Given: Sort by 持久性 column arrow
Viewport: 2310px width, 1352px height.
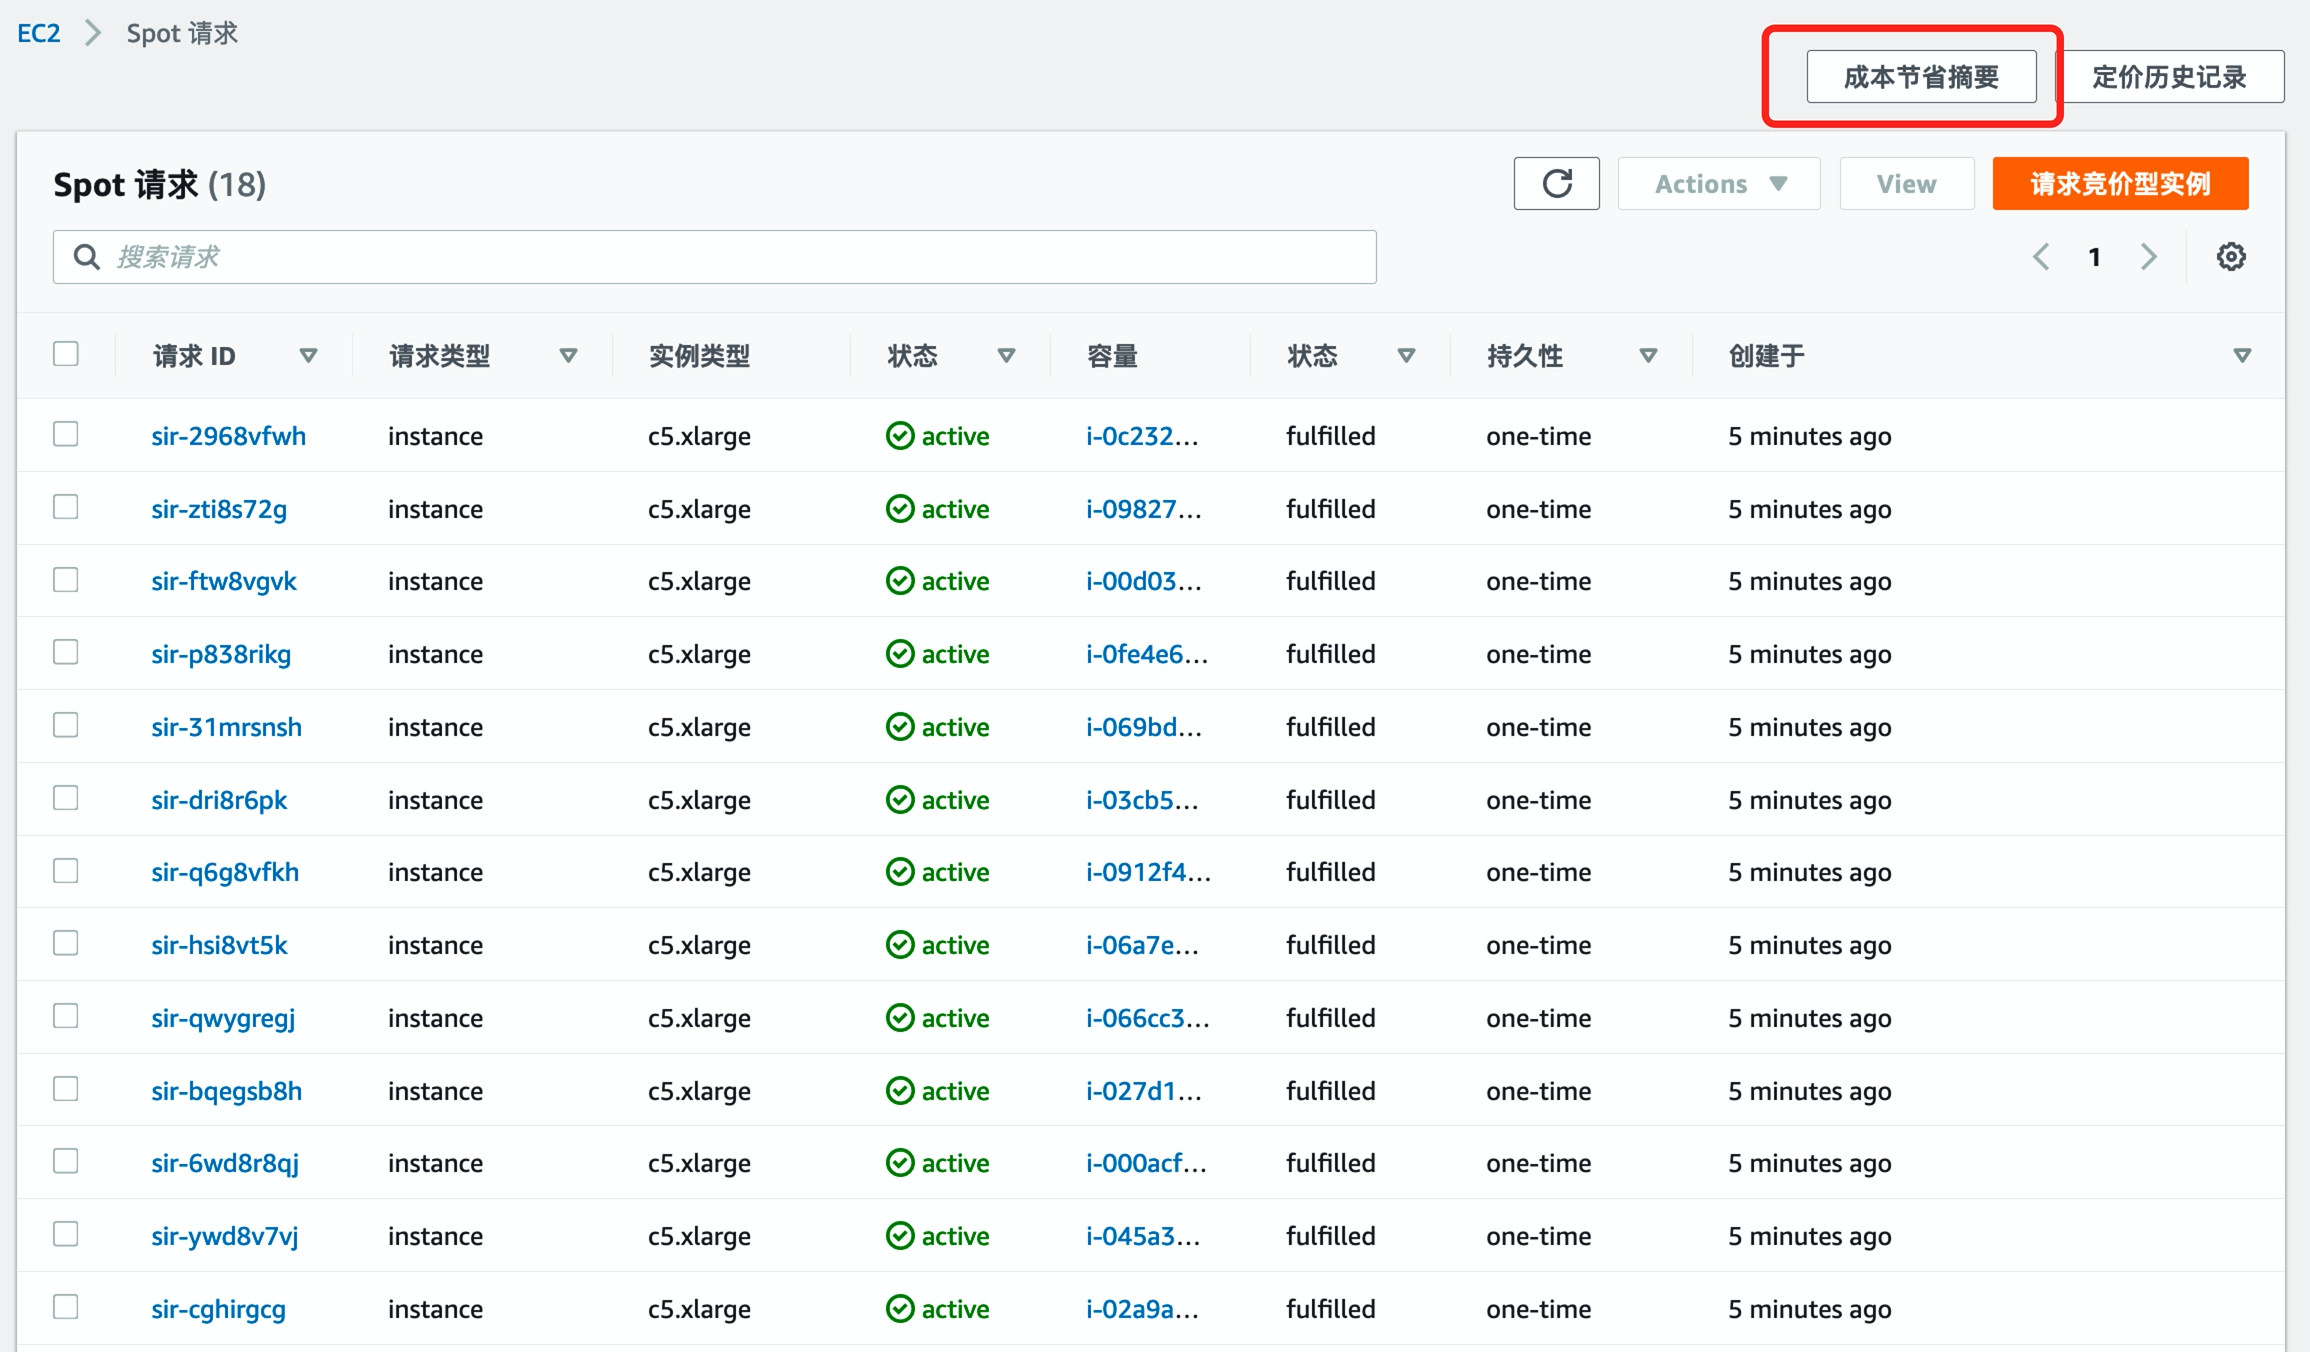Looking at the screenshot, I should pyautogui.click(x=1648, y=355).
